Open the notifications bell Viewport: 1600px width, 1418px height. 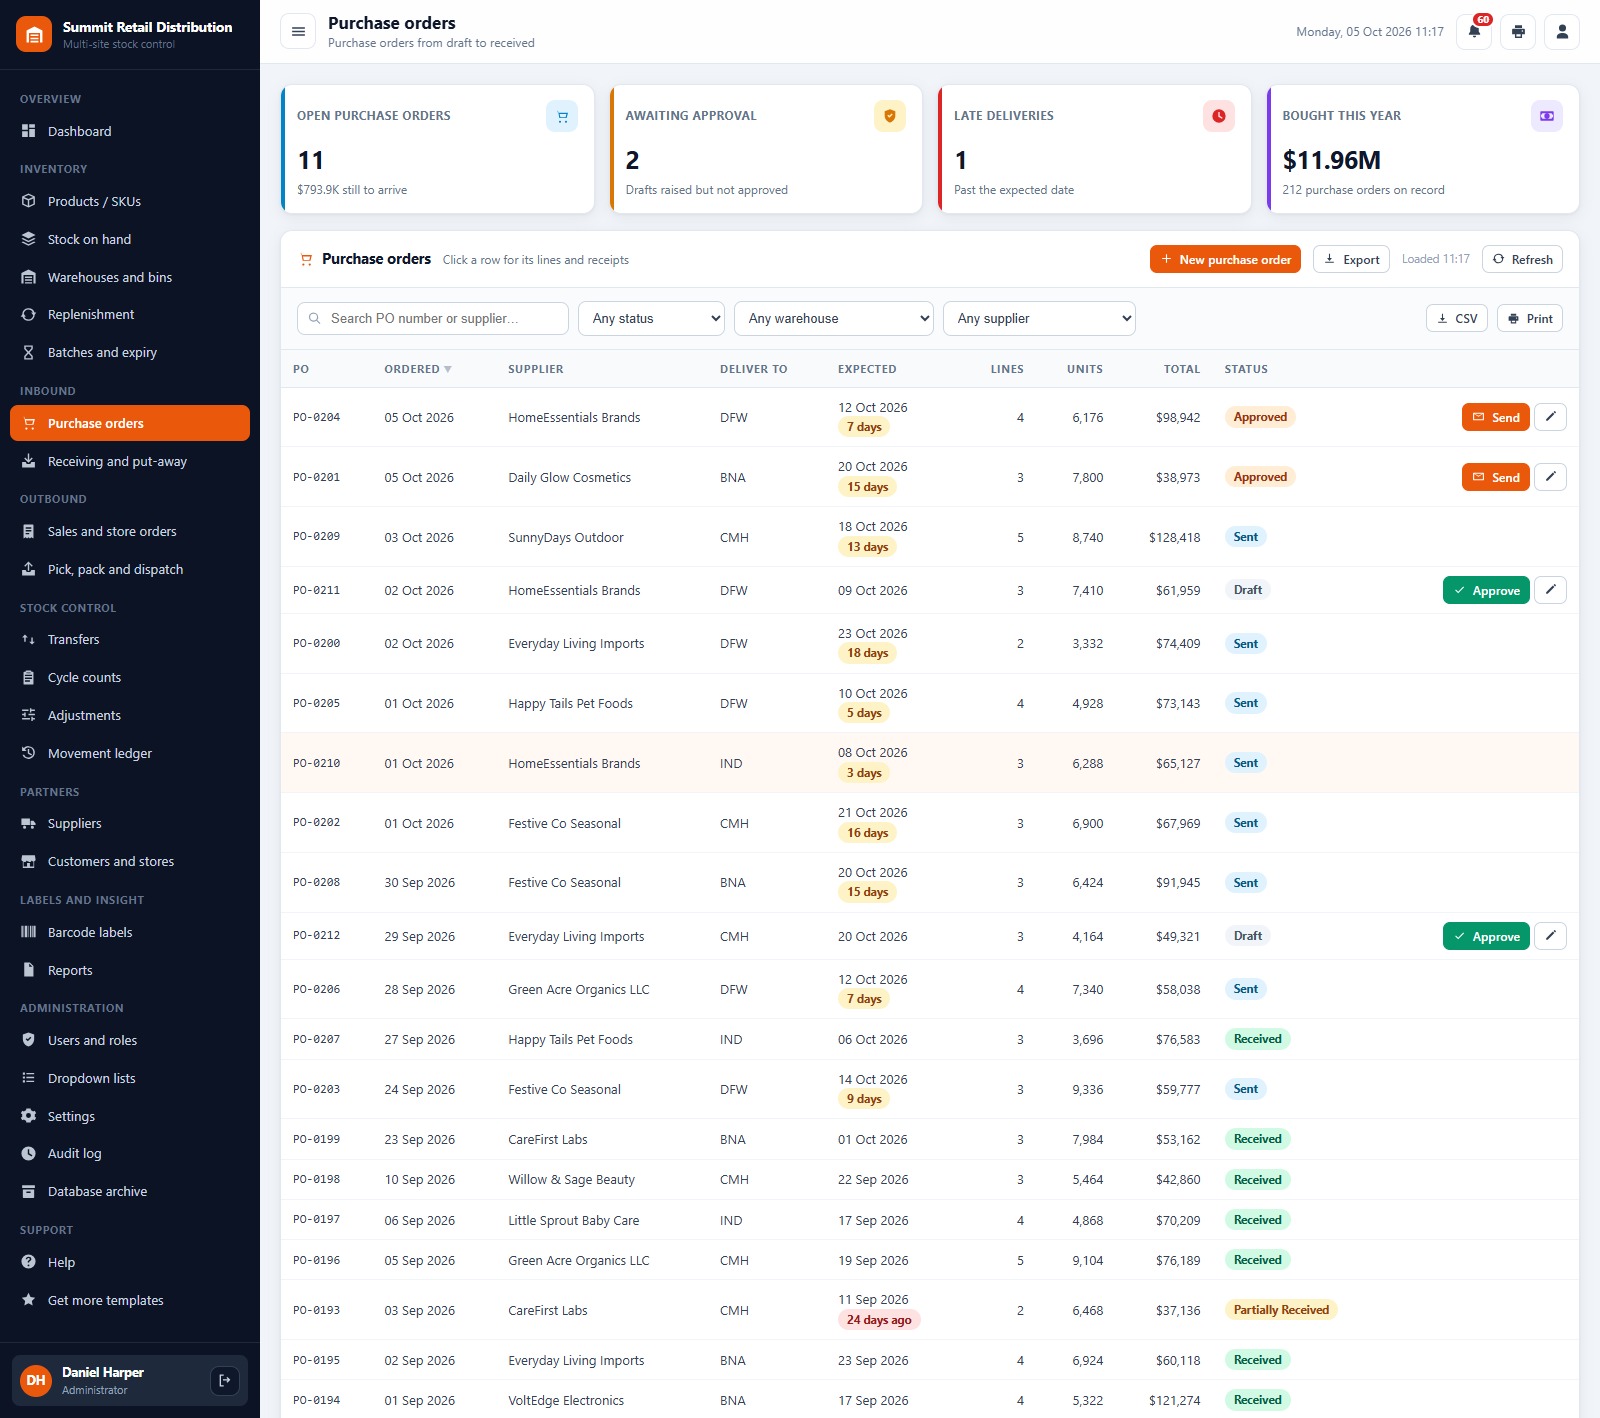point(1474,32)
